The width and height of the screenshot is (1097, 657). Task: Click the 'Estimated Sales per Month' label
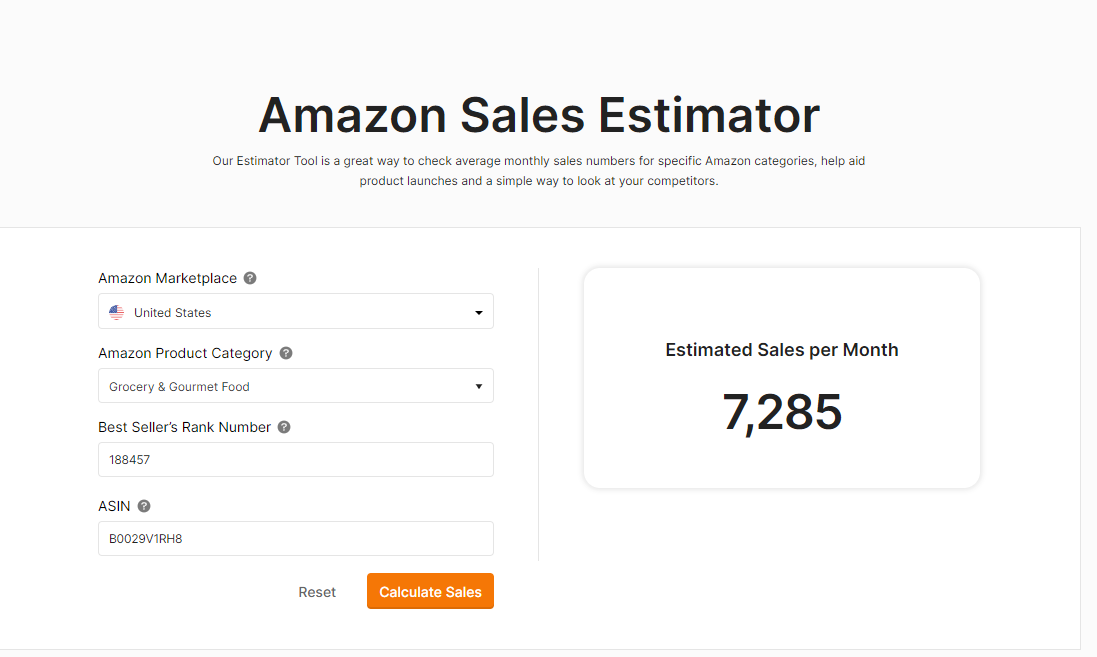781,350
